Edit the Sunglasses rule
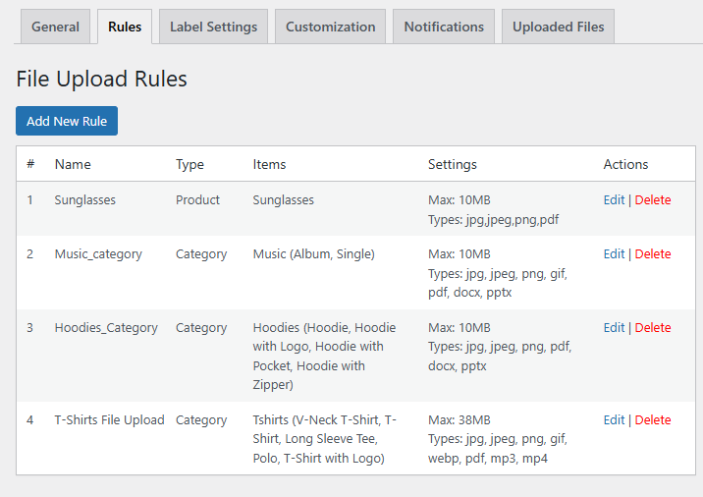The width and height of the screenshot is (703, 497). point(614,200)
